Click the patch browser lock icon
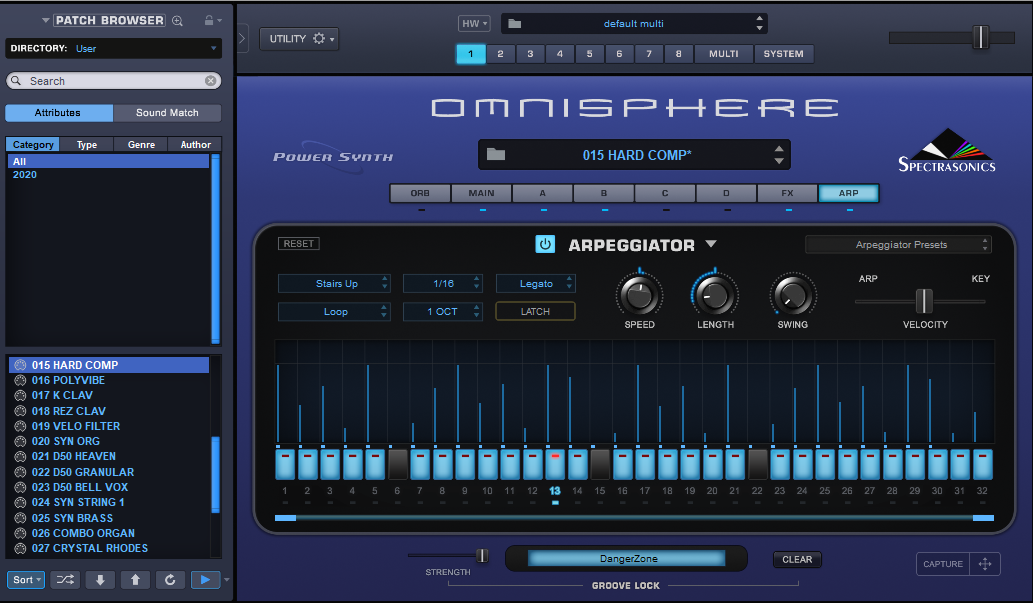Image resolution: width=1033 pixels, height=603 pixels. point(208,21)
